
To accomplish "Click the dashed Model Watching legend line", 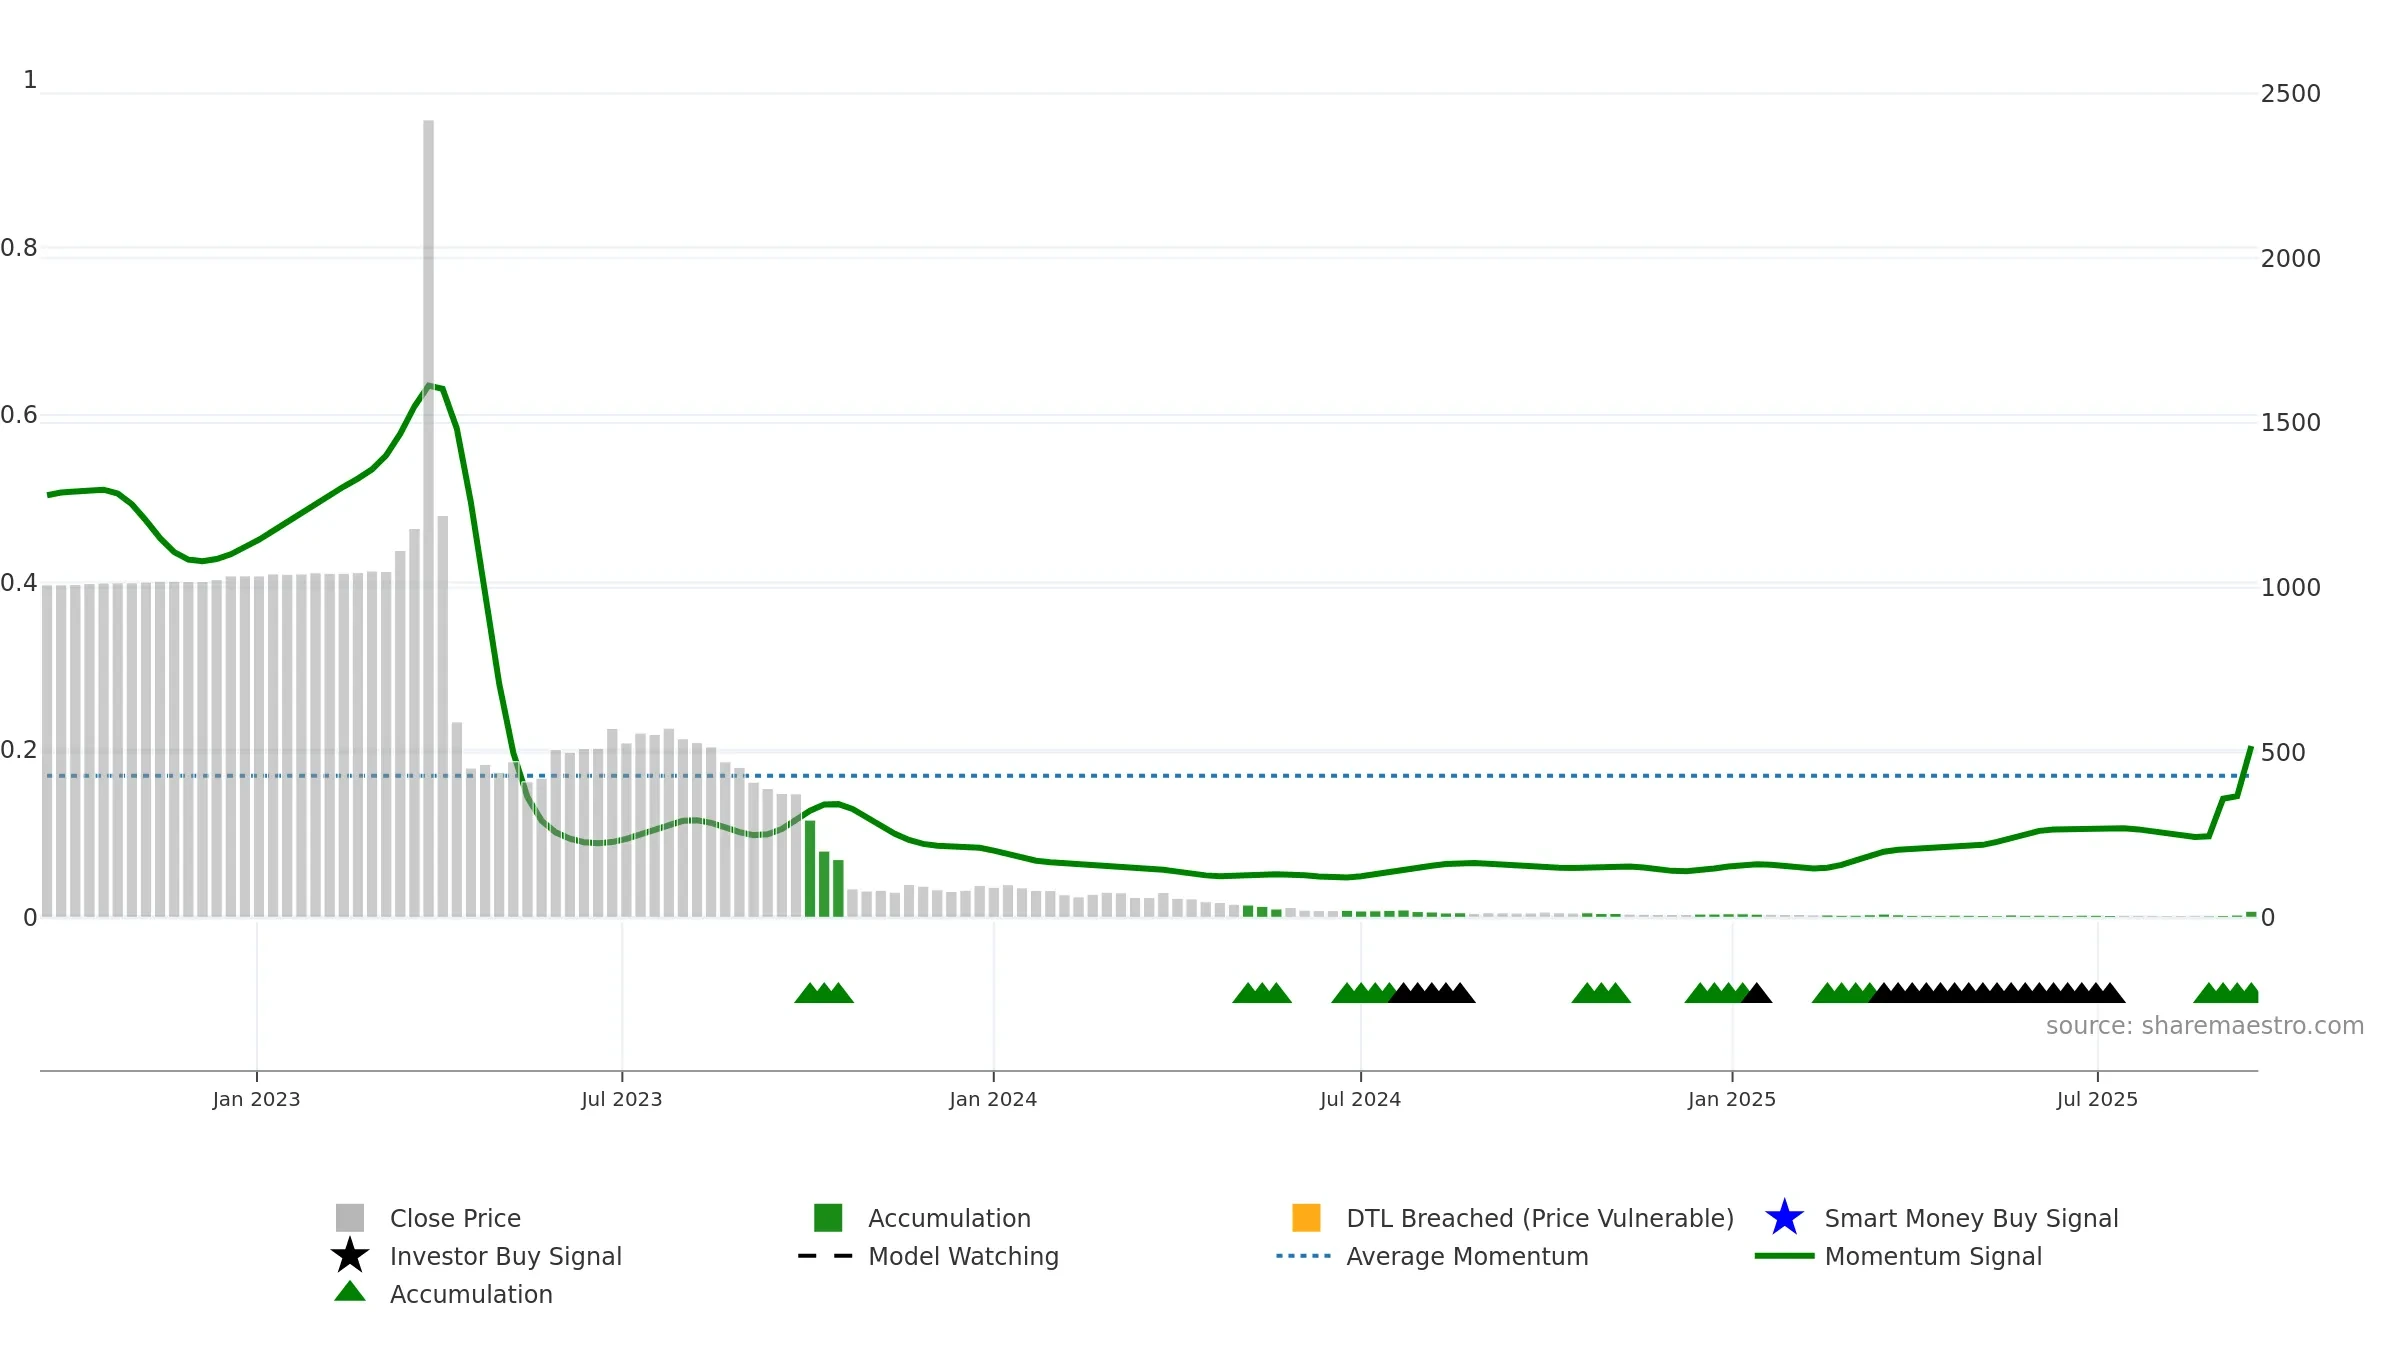I will (x=826, y=1255).
